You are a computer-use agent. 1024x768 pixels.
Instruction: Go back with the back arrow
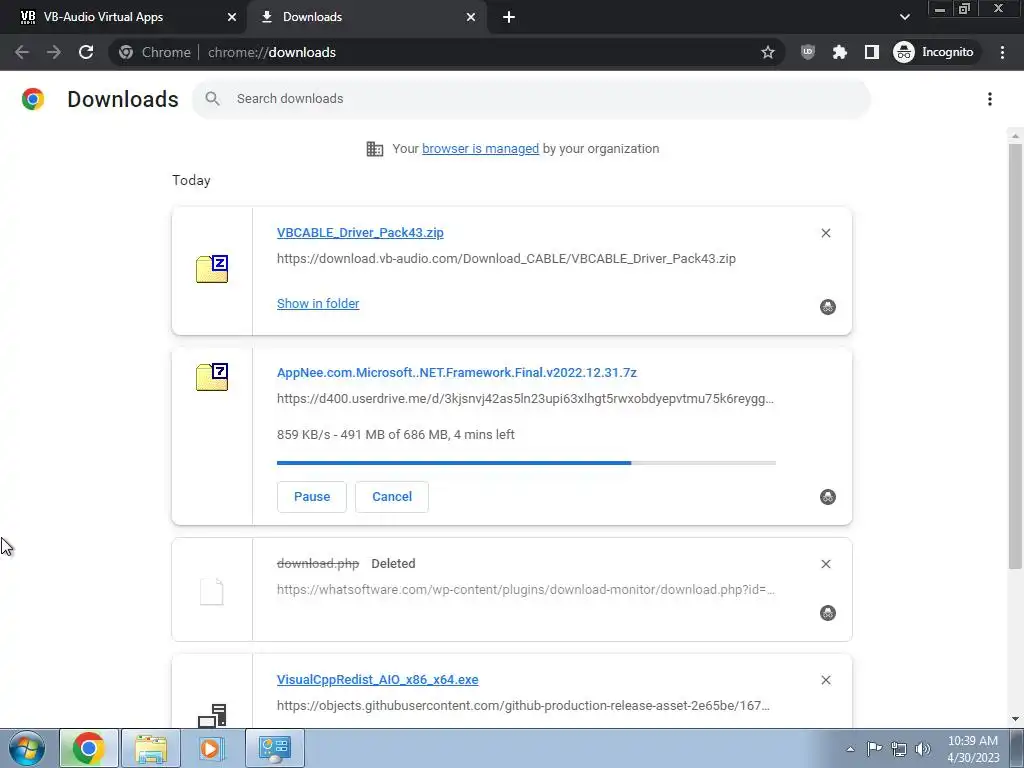22,52
